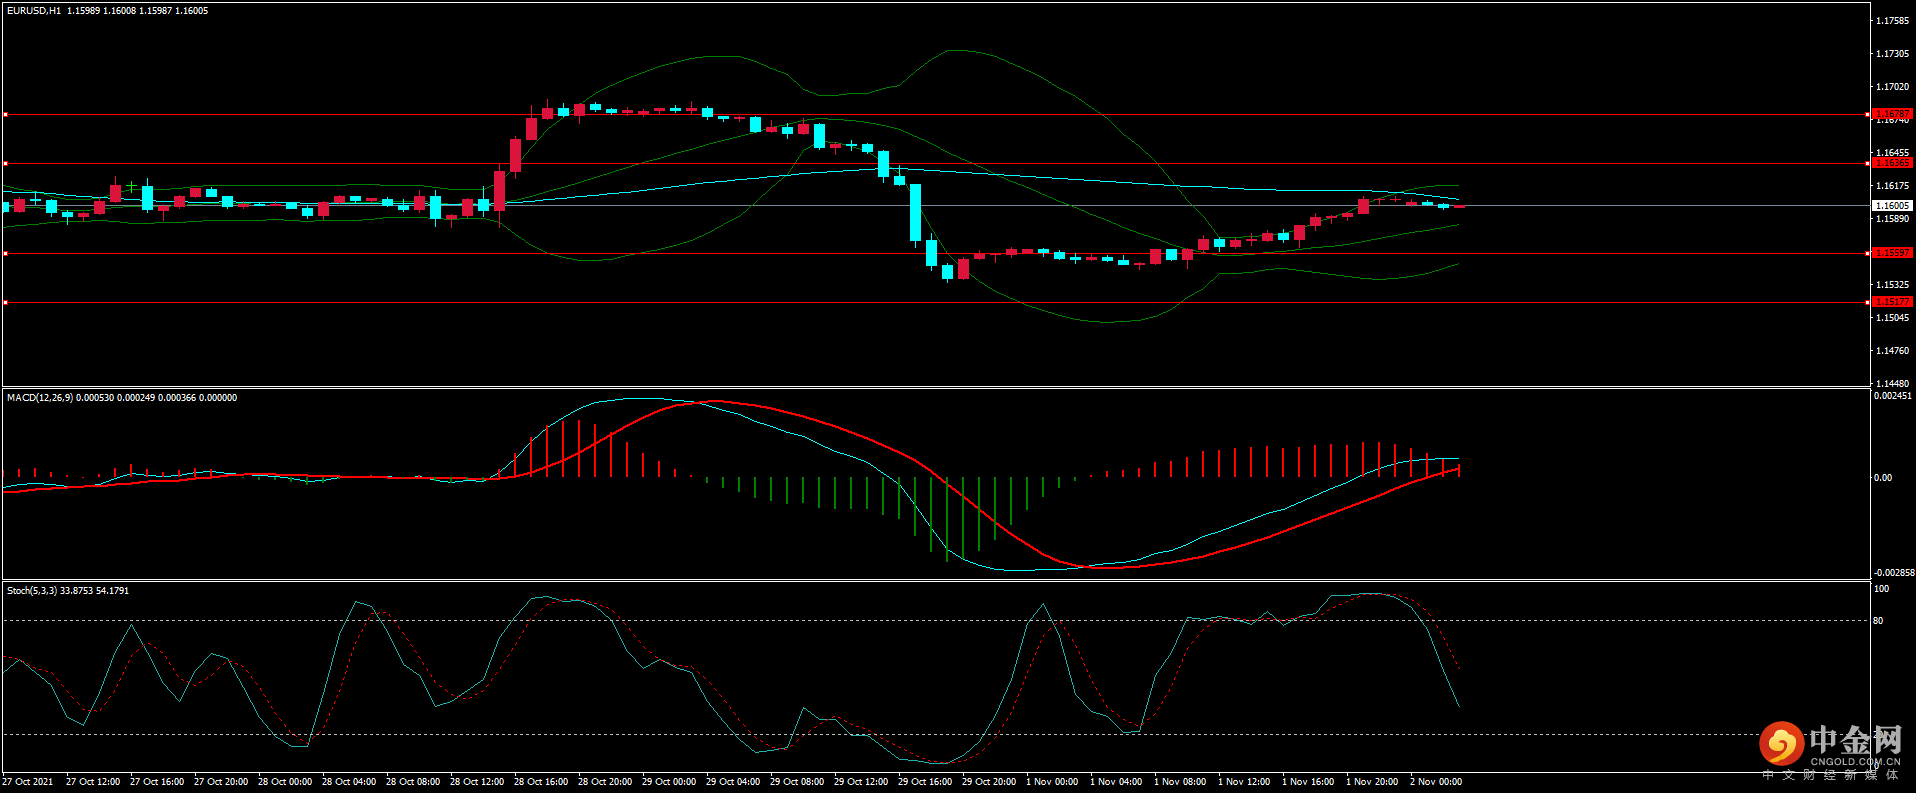Select left handle of the bottom red line
The width and height of the screenshot is (1916, 793).
5,302
